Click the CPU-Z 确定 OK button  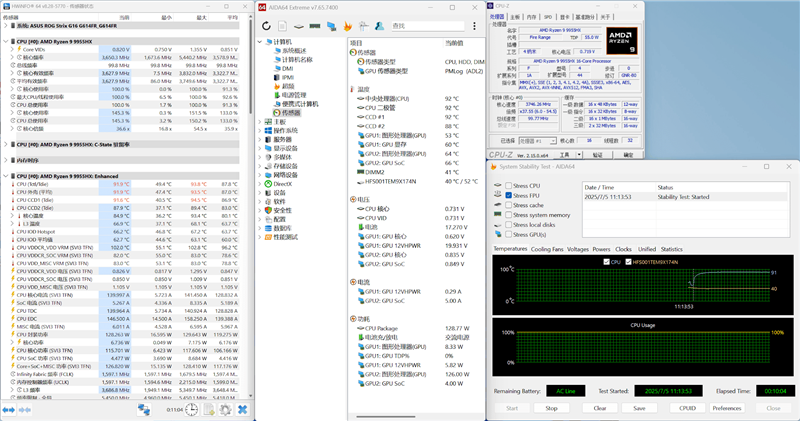628,155
